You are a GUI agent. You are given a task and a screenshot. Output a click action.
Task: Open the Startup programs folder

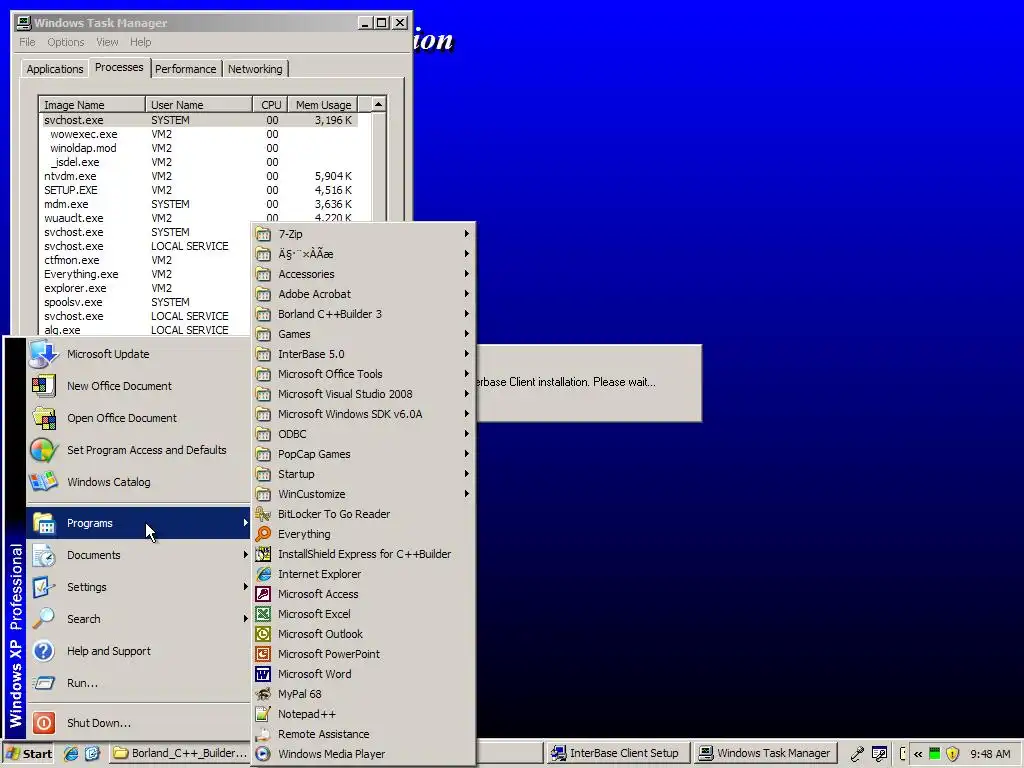(x=363, y=474)
